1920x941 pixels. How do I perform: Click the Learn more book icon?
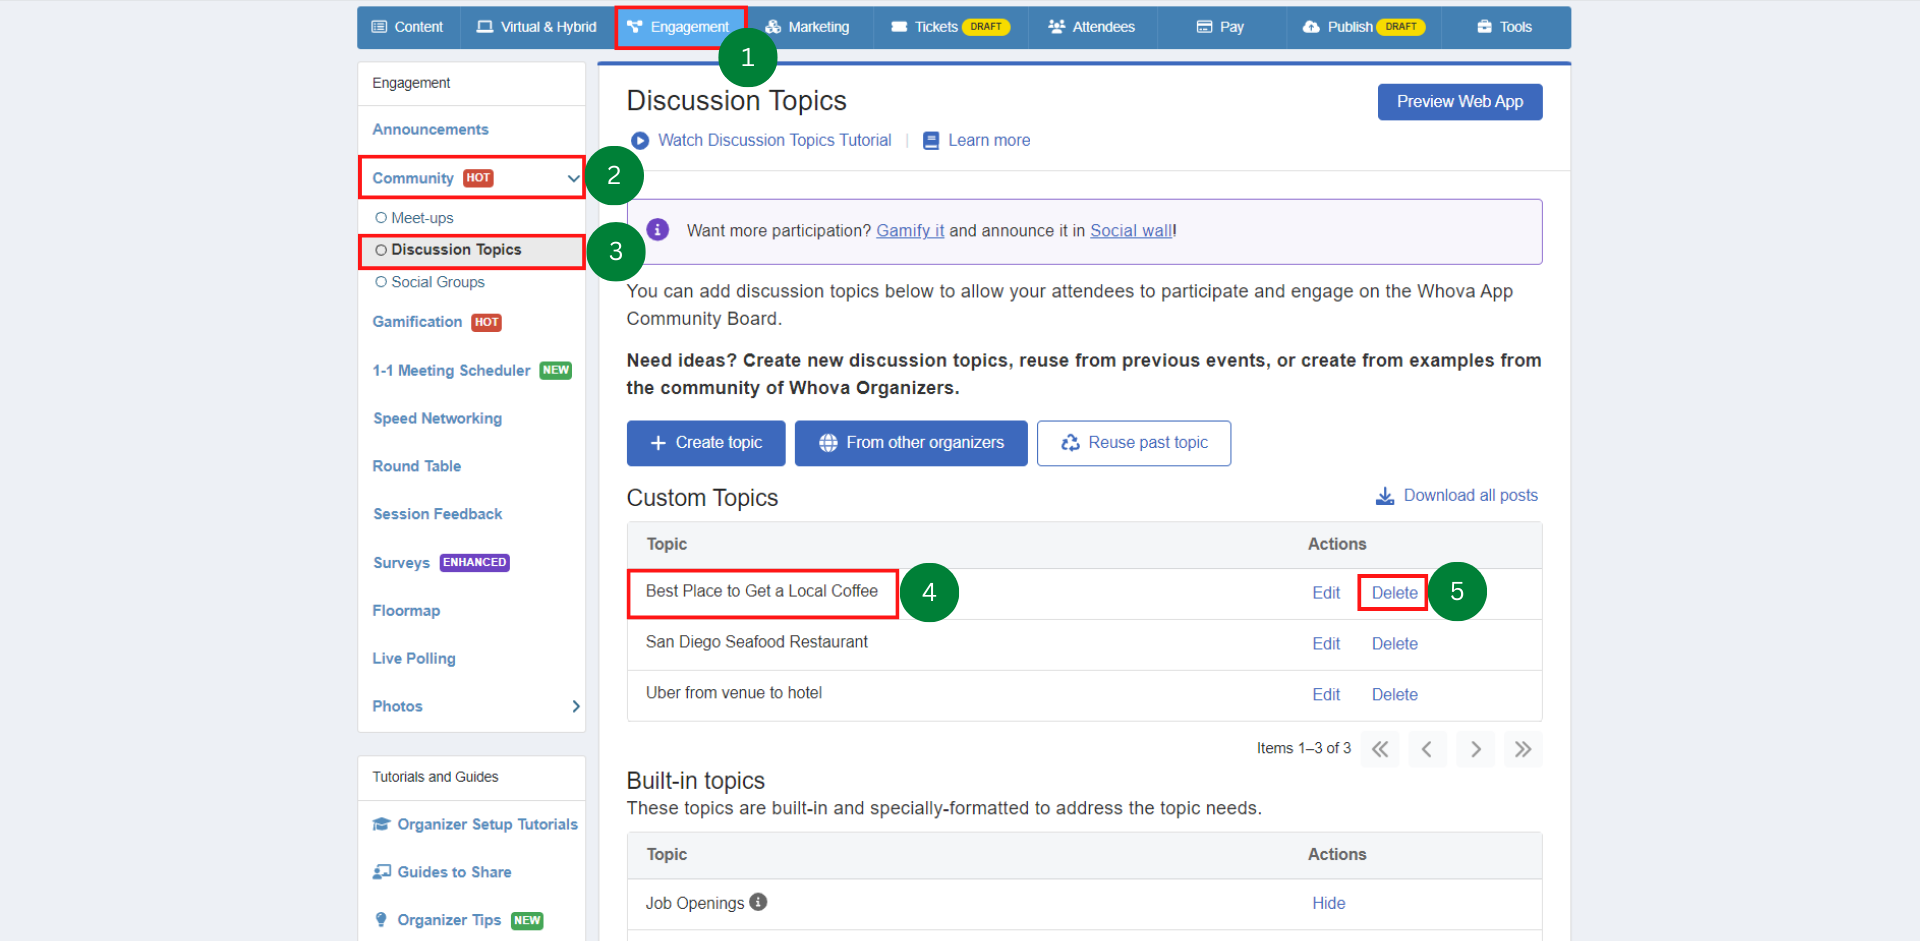click(x=931, y=141)
